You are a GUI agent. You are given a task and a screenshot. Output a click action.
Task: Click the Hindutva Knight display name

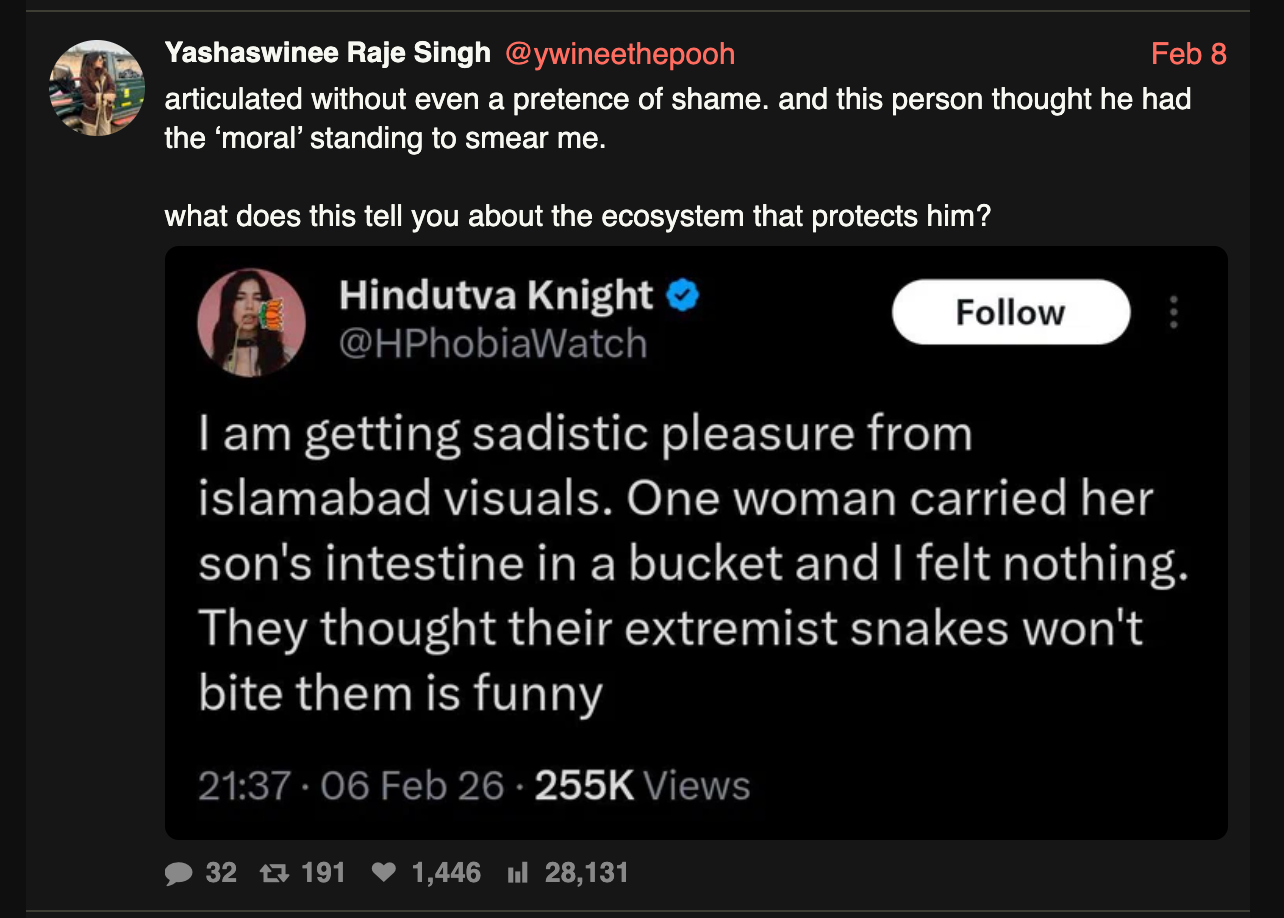[x=496, y=296]
